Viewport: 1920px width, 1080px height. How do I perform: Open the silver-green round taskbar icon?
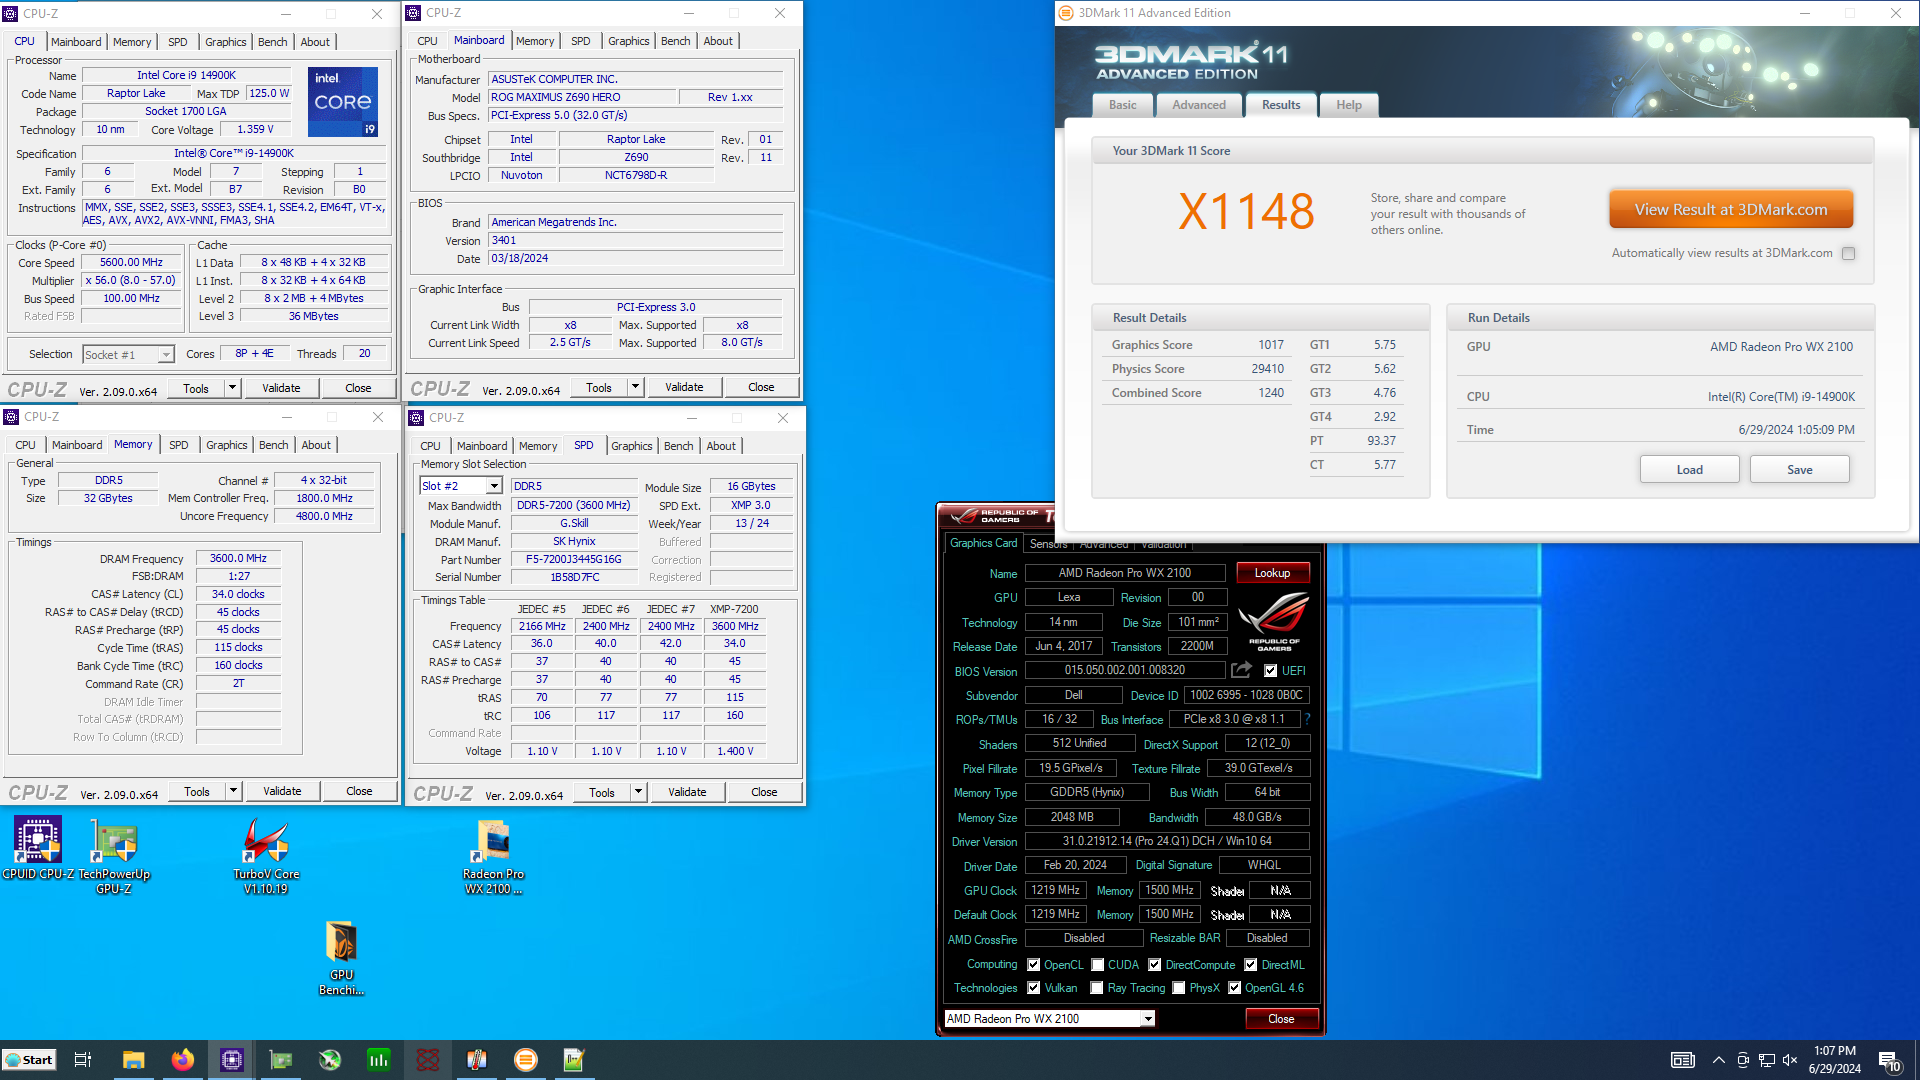click(330, 1060)
